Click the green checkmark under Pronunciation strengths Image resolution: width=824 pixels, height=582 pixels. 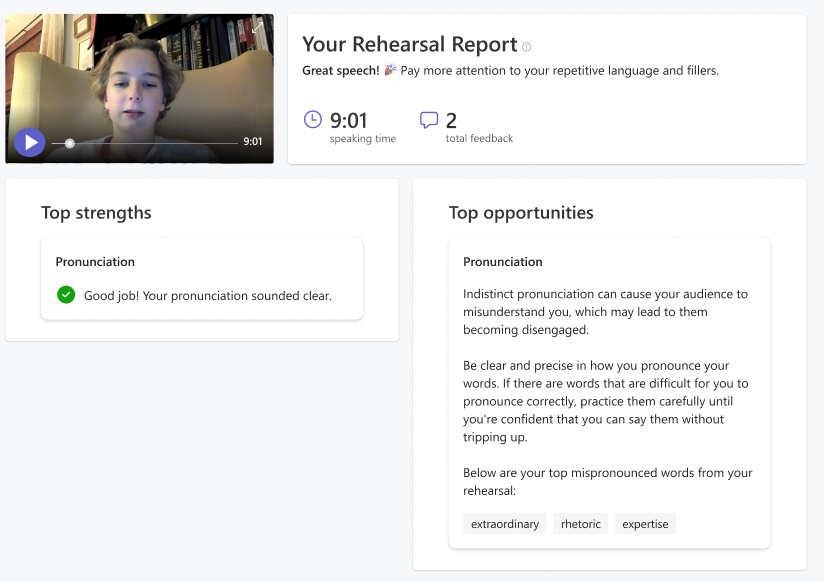tap(66, 294)
